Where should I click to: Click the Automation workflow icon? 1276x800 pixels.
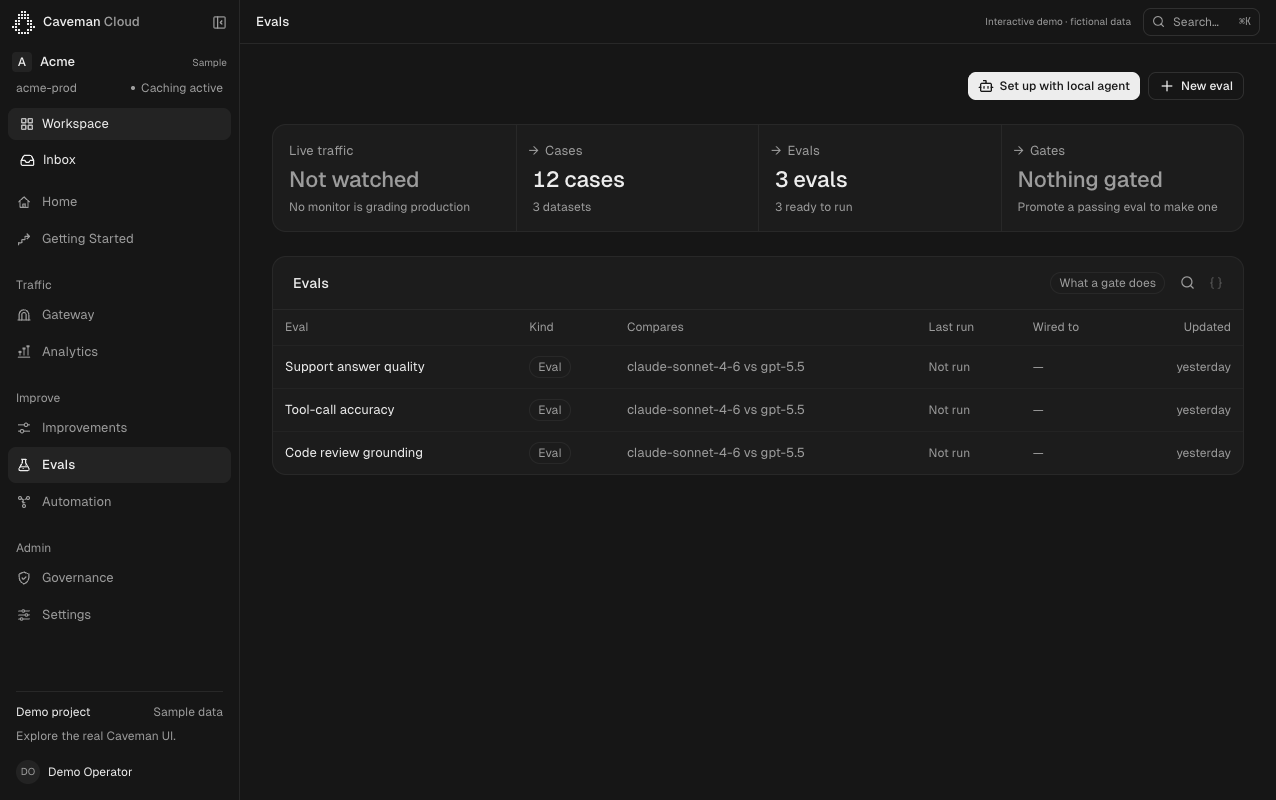coord(24,502)
